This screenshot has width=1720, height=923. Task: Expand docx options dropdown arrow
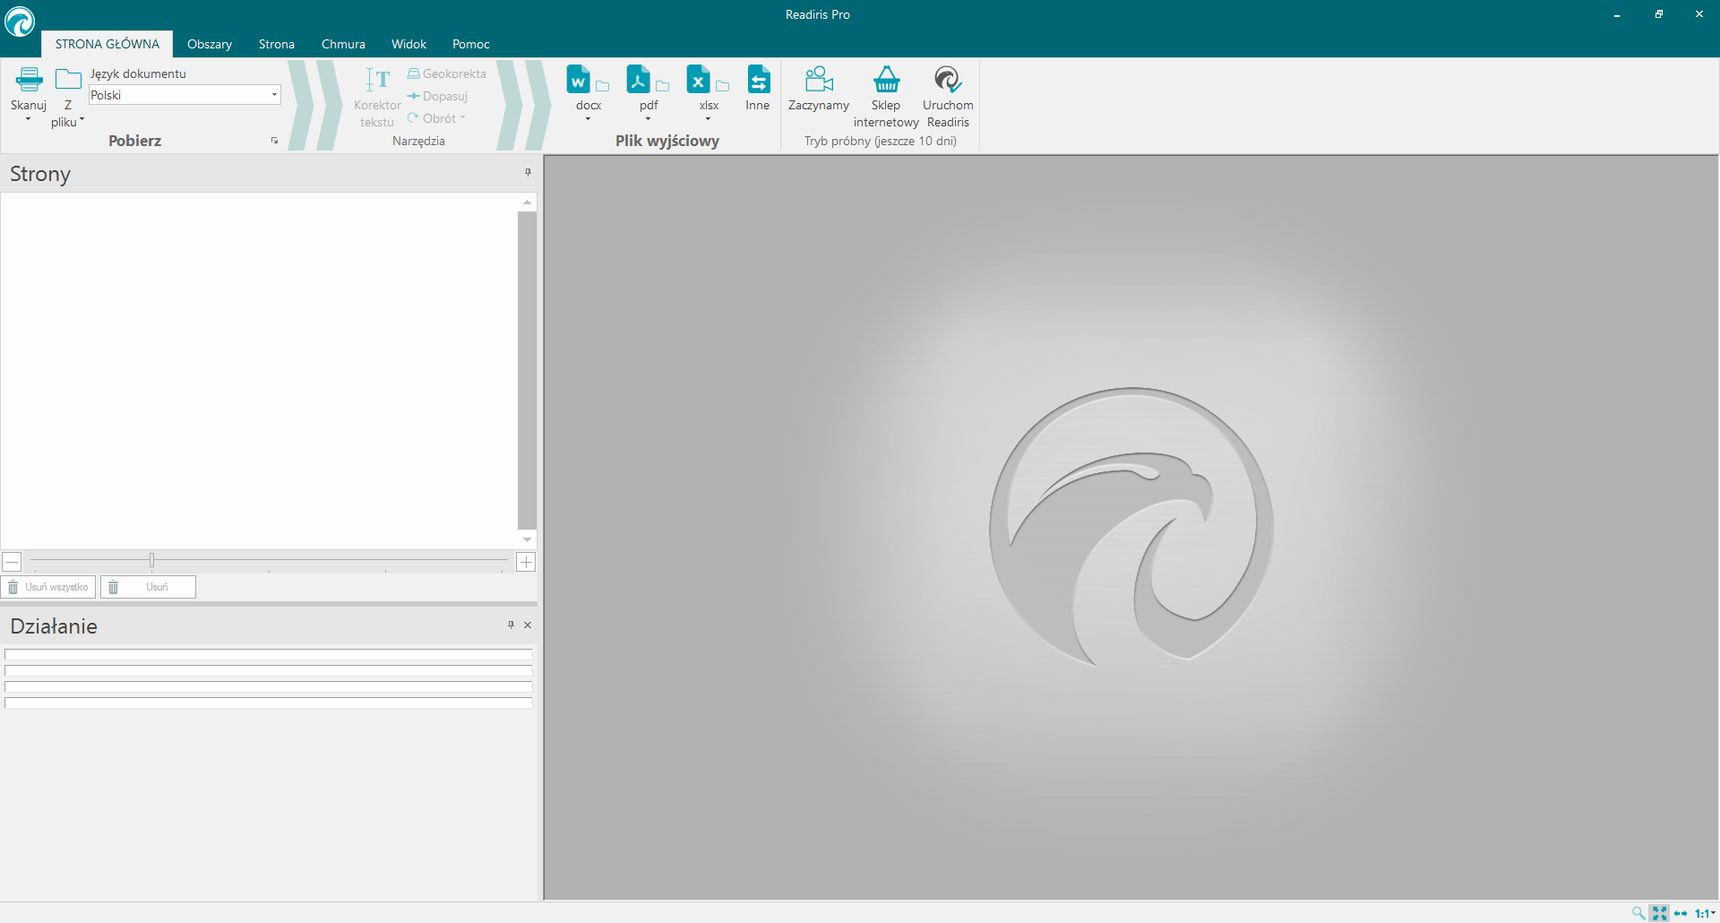click(x=588, y=119)
